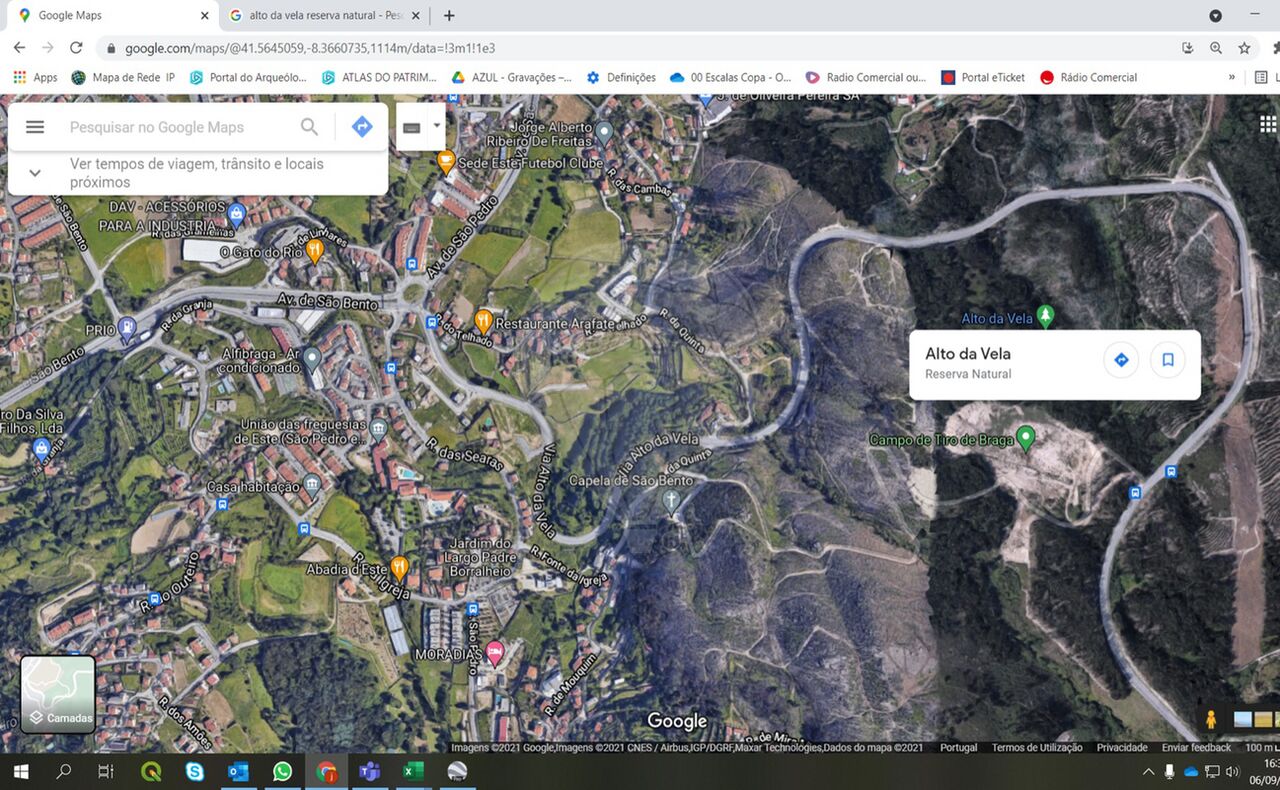Open the keyboard input tools dropdown arrow

click(436, 126)
